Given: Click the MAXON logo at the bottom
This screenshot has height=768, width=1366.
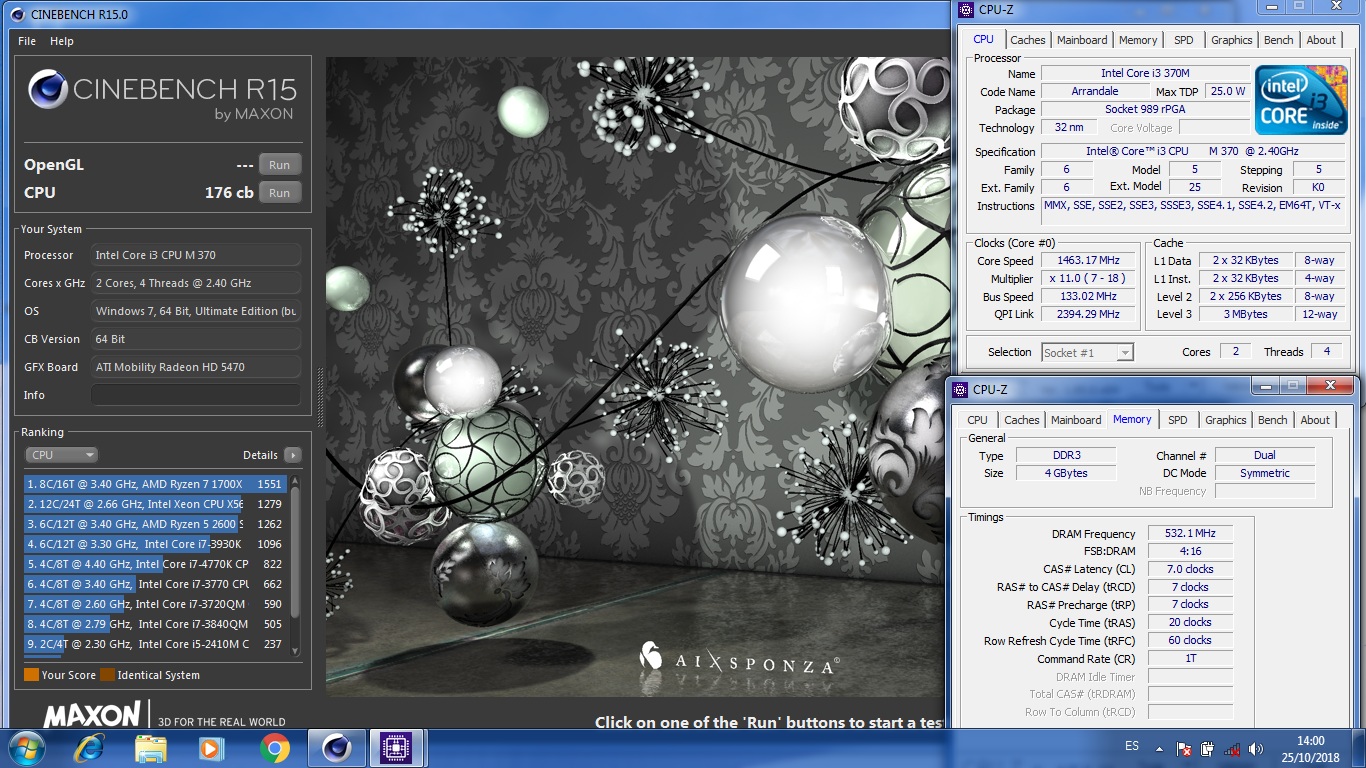Looking at the screenshot, I should coord(92,714).
